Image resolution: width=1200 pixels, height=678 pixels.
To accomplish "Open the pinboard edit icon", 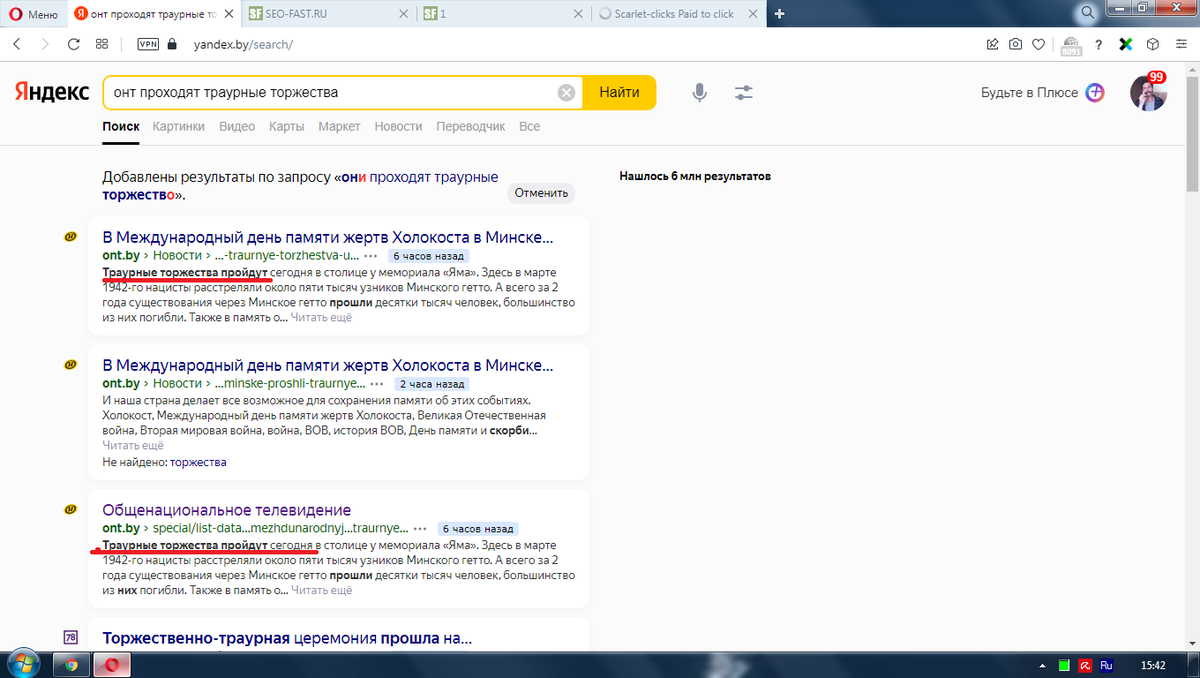I will (x=992, y=44).
